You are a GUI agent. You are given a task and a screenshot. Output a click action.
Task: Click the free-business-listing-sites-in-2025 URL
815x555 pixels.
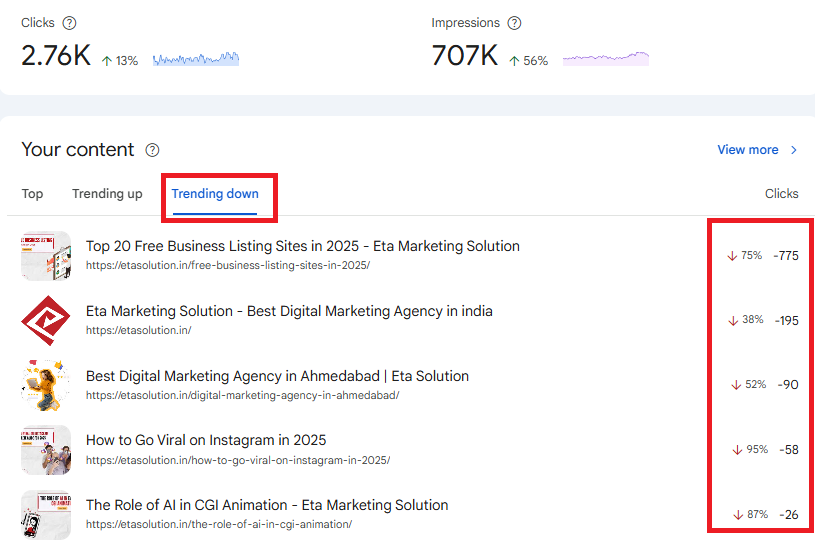click(228, 265)
